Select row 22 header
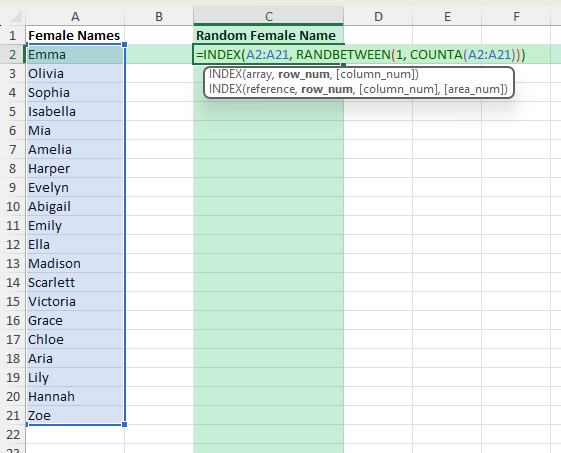 click(13, 434)
